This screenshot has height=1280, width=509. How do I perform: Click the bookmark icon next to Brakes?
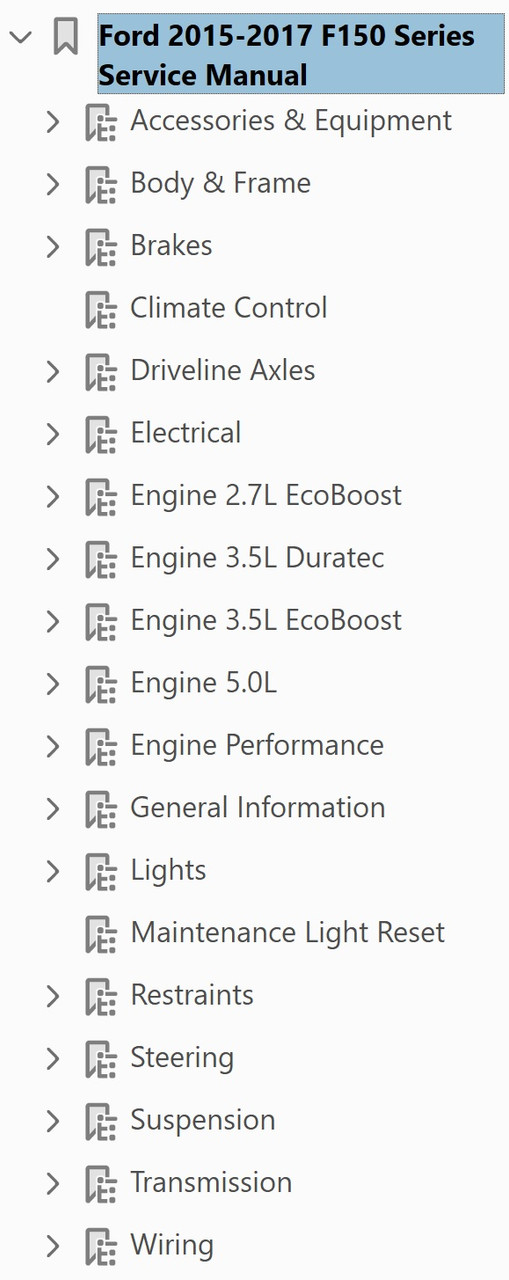pyautogui.click(x=101, y=247)
